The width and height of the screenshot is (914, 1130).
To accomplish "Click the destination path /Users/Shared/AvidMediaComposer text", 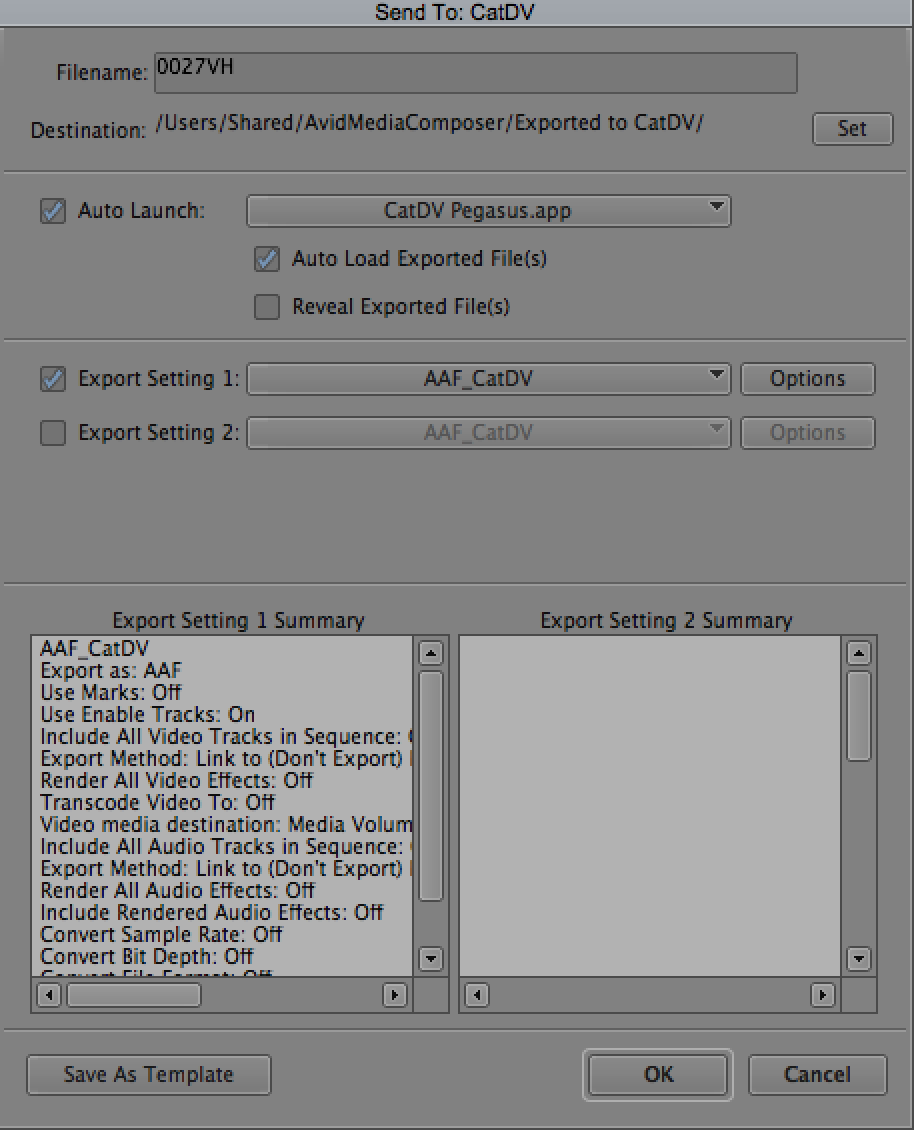I will [x=430, y=123].
